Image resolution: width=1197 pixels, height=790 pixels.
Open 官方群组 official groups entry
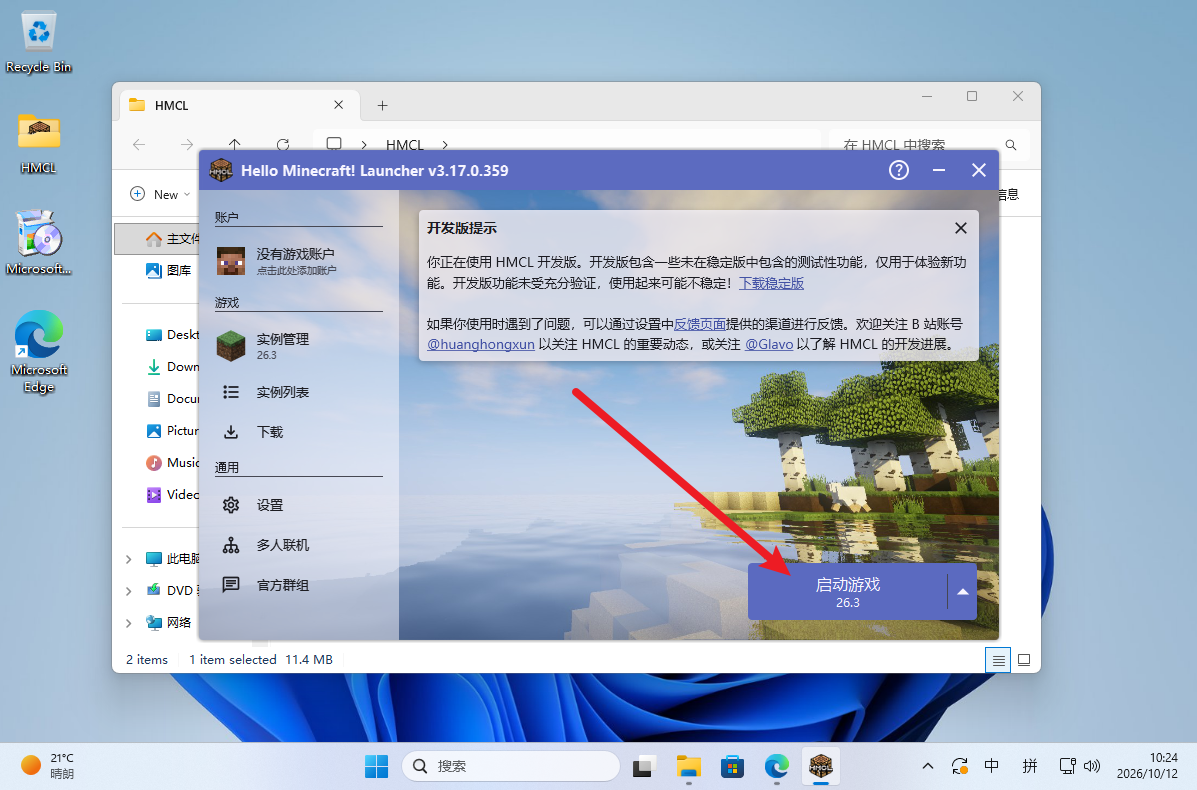(298, 585)
